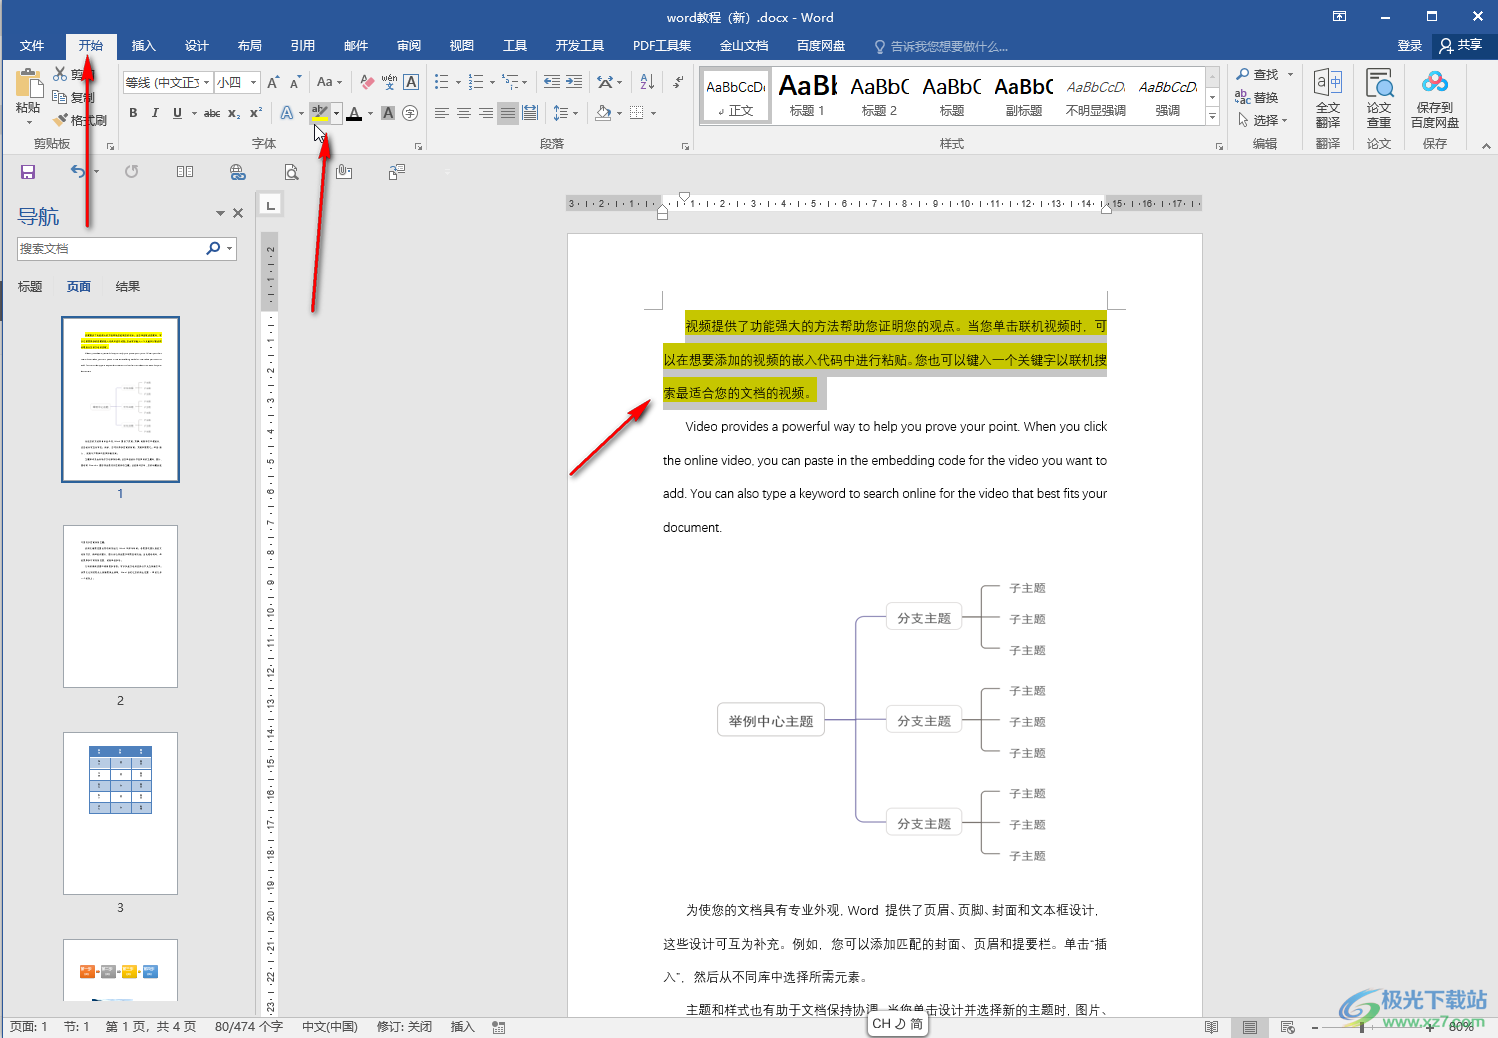Toggle bold formatting
The width and height of the screenshot is (1498, 1038).
click(x=133, y=113)
